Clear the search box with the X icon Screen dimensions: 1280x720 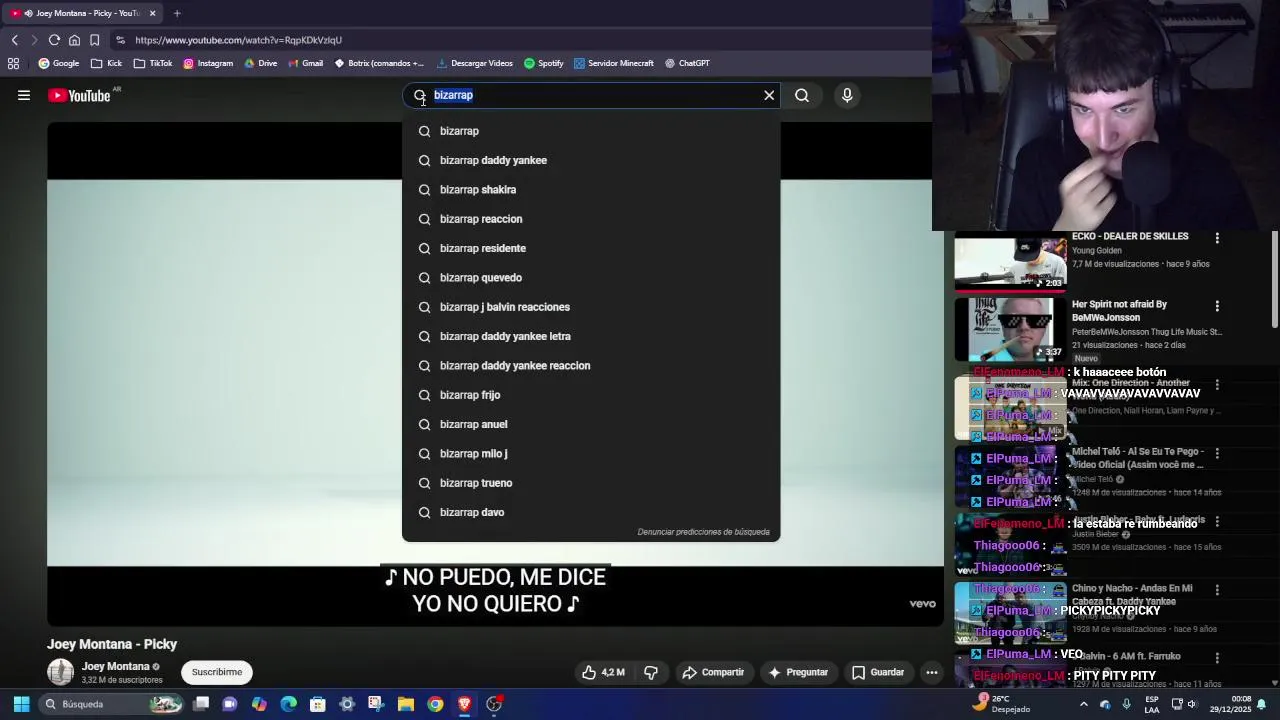point(769,95)
